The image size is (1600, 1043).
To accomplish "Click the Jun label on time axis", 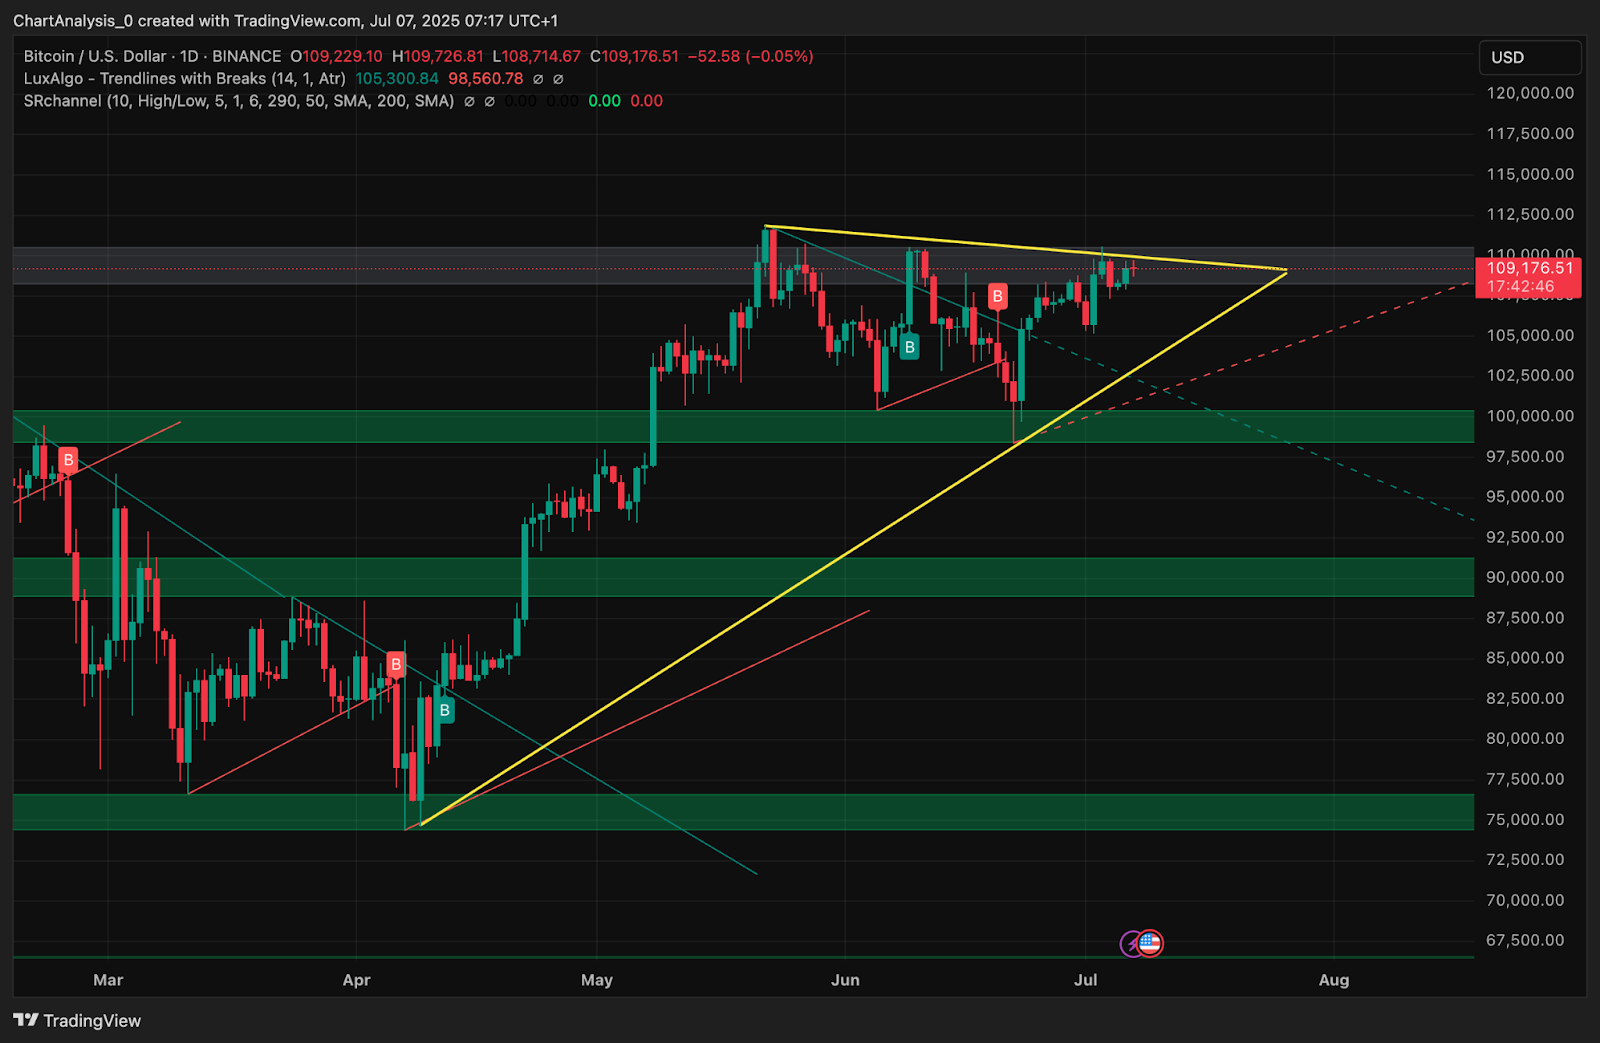I will (x=845, y=980).
